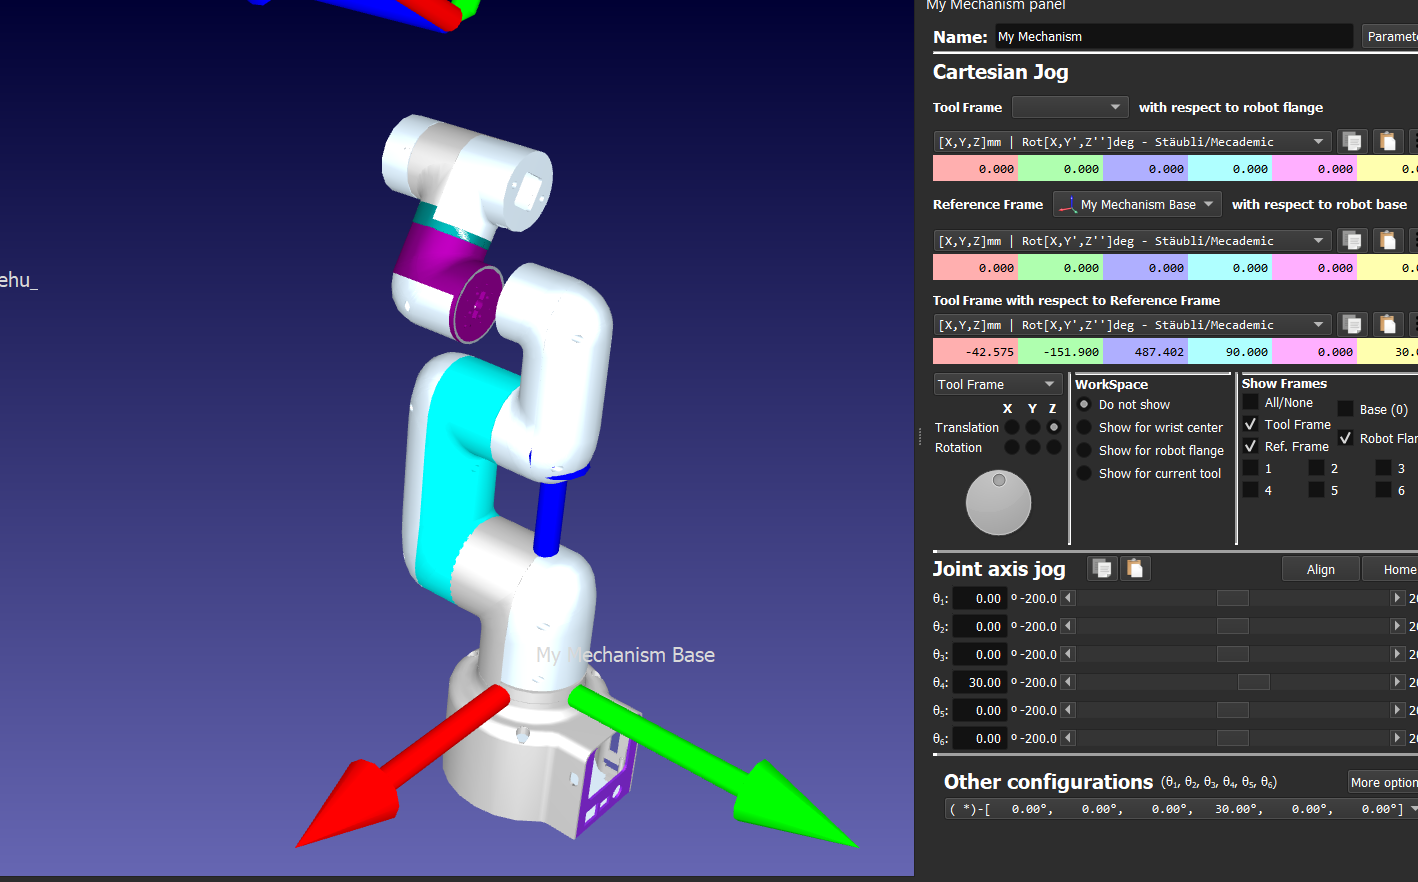Open the 'My Mechanism Base' Reference Frame dropdown
Viewport: 1418px width, 882px height.
1137,204
